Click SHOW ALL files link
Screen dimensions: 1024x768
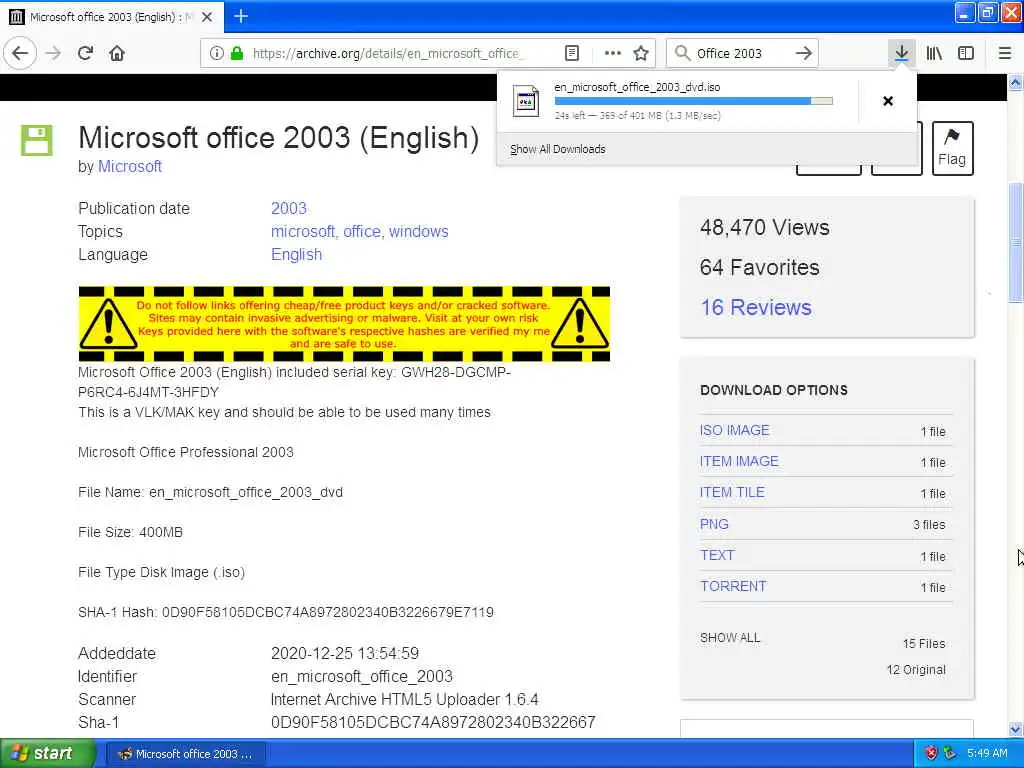click(x=730, y=638)
